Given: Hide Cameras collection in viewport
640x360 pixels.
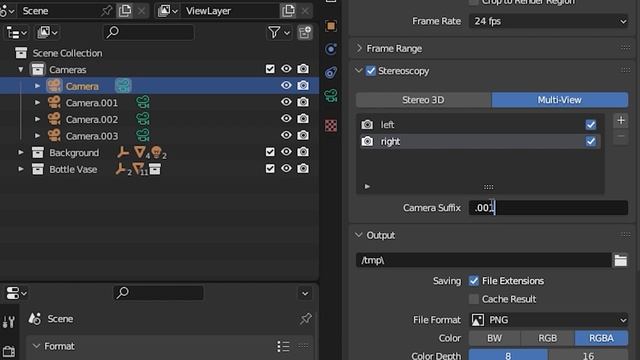Looking at the screenshot, I should point(286,69).
